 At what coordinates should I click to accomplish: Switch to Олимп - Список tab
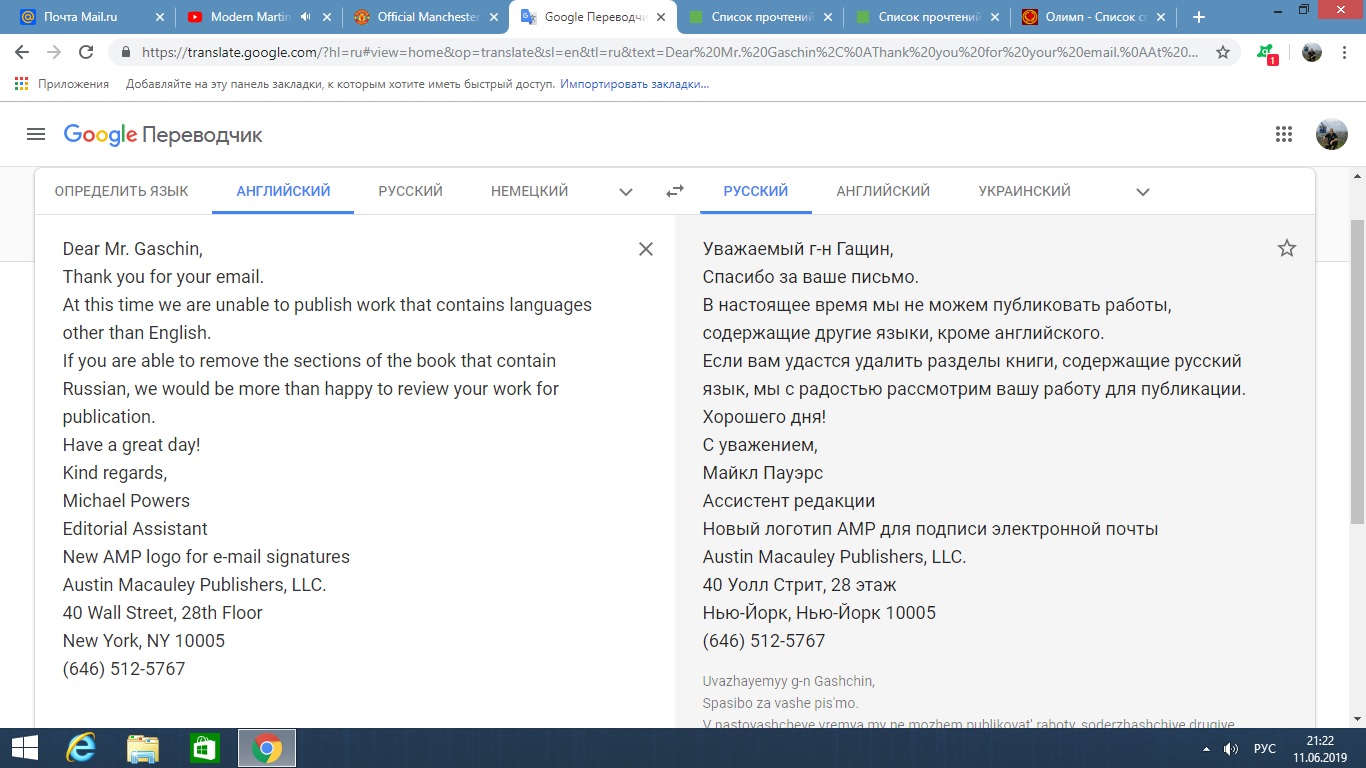click(1095, 17)
